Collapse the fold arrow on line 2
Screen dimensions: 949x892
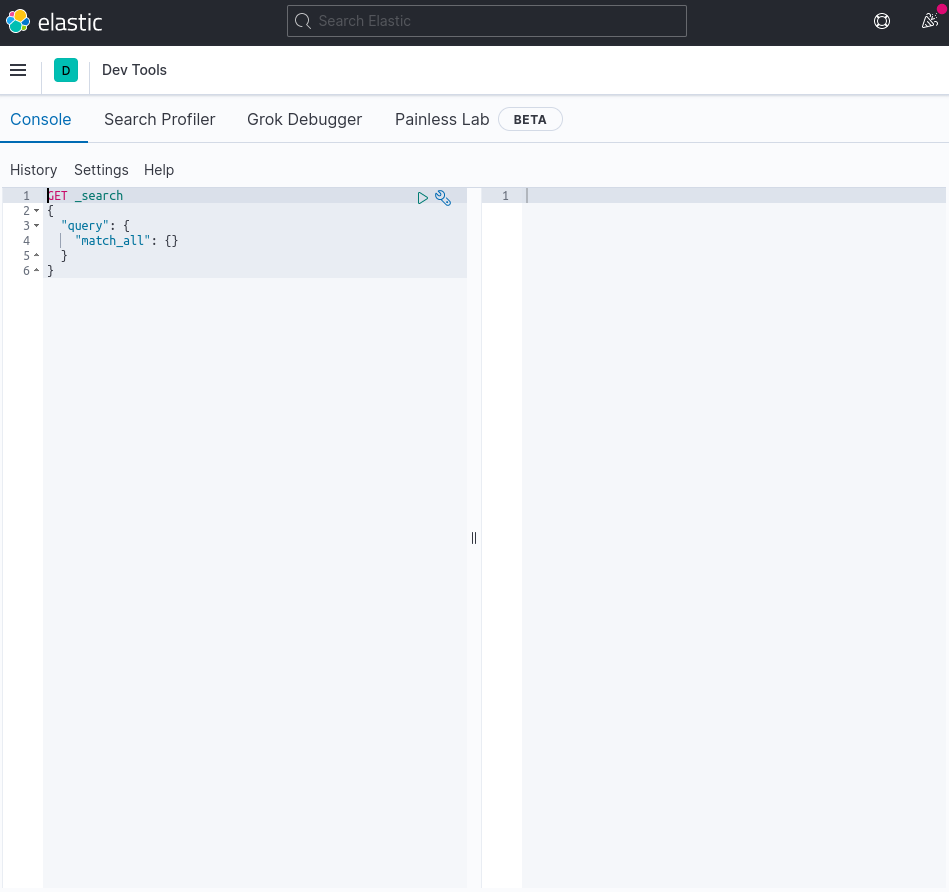[37, 211]
